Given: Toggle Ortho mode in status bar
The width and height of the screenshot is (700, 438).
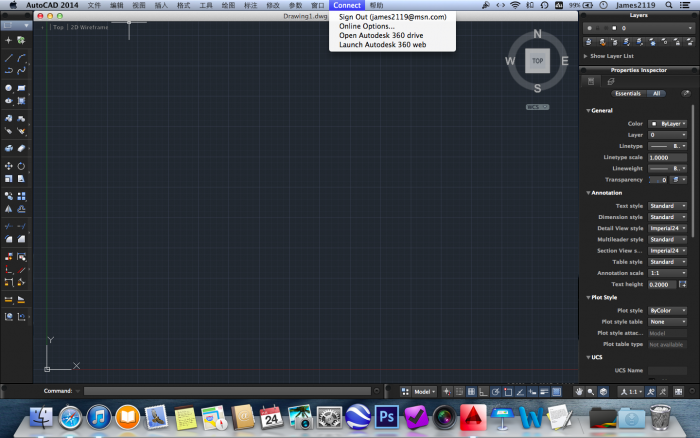Looking at the screenshot, I should pyautogui.click(x=483, y=392).
